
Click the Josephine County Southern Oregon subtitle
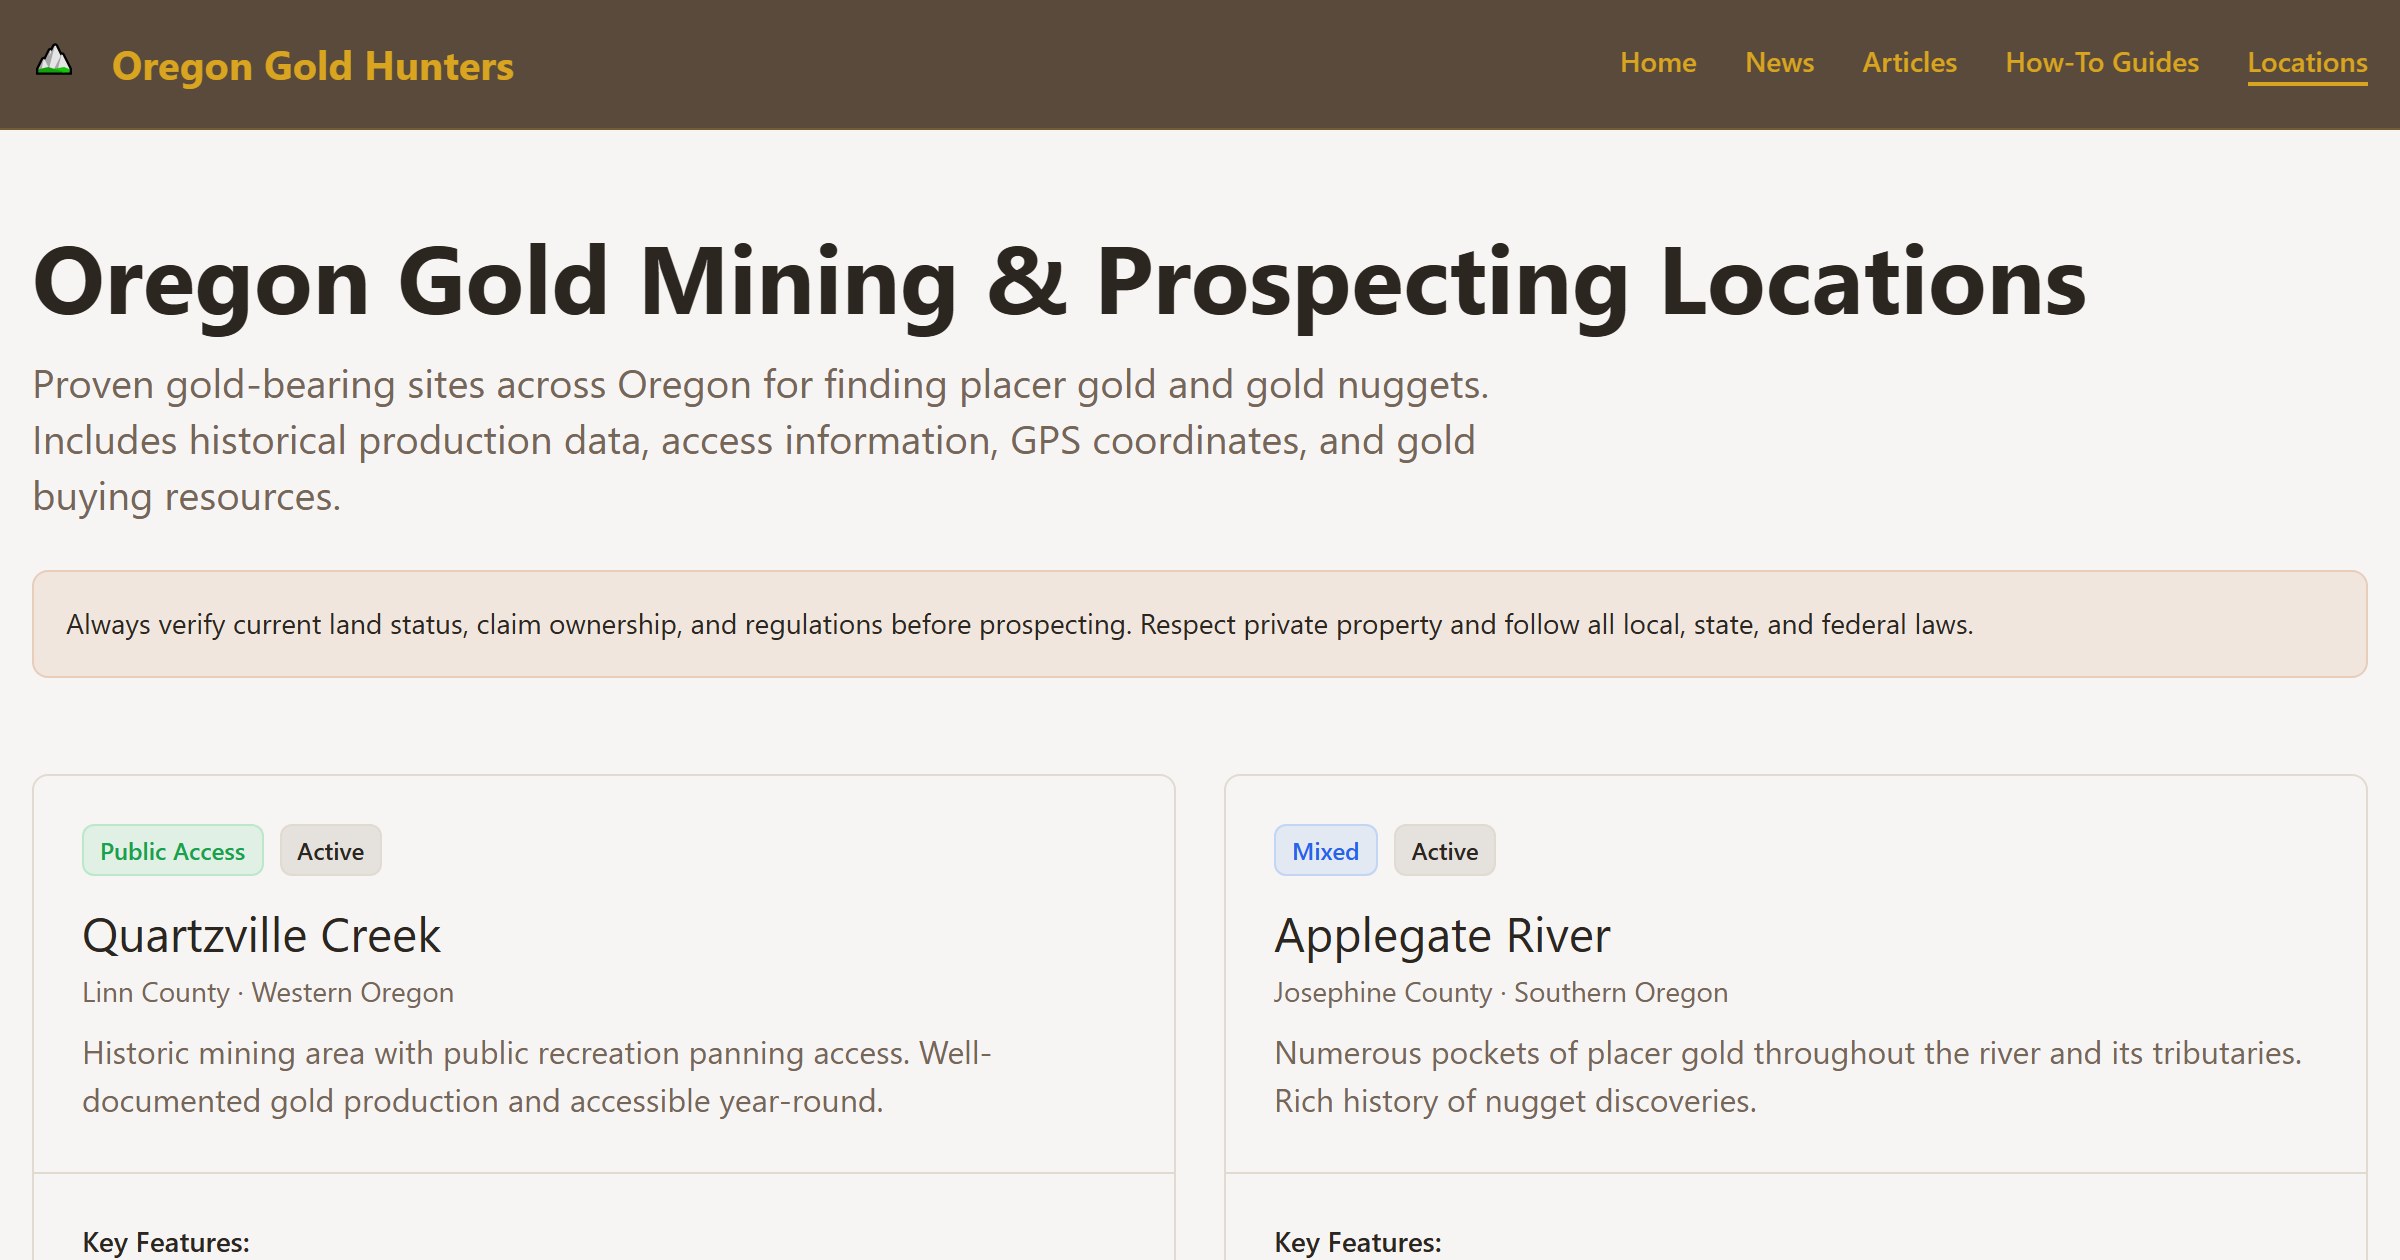point(1500,992)
